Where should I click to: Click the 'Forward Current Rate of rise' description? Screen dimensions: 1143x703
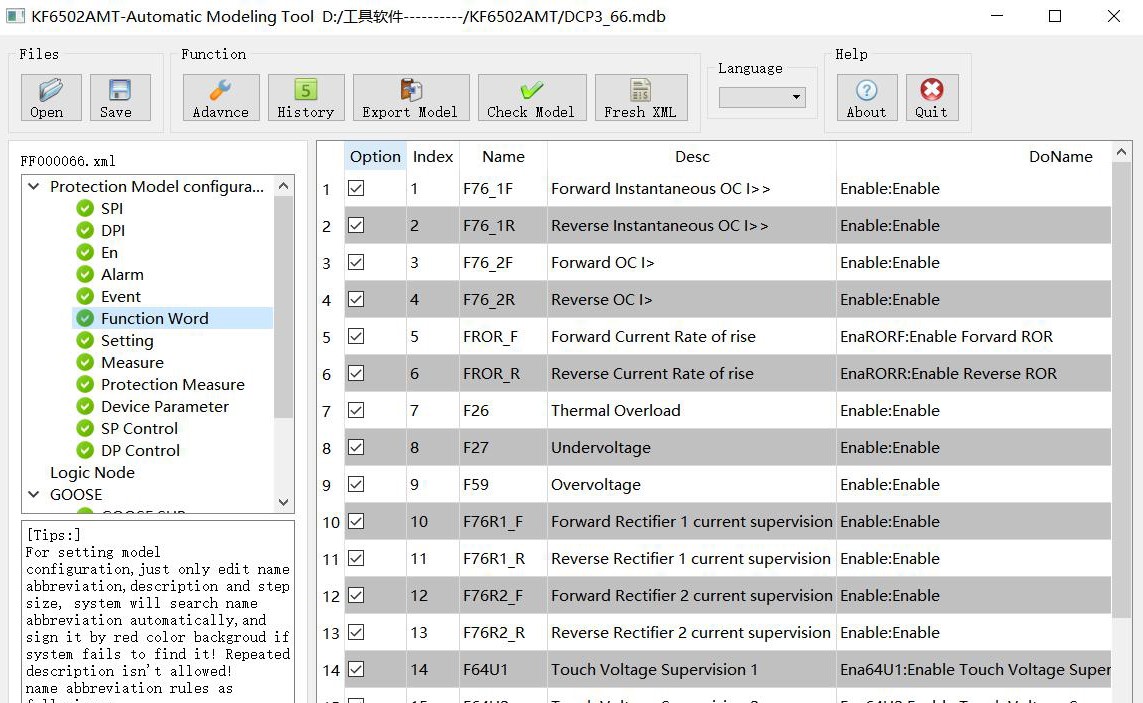pyautogui.click(x=653, y=336)
